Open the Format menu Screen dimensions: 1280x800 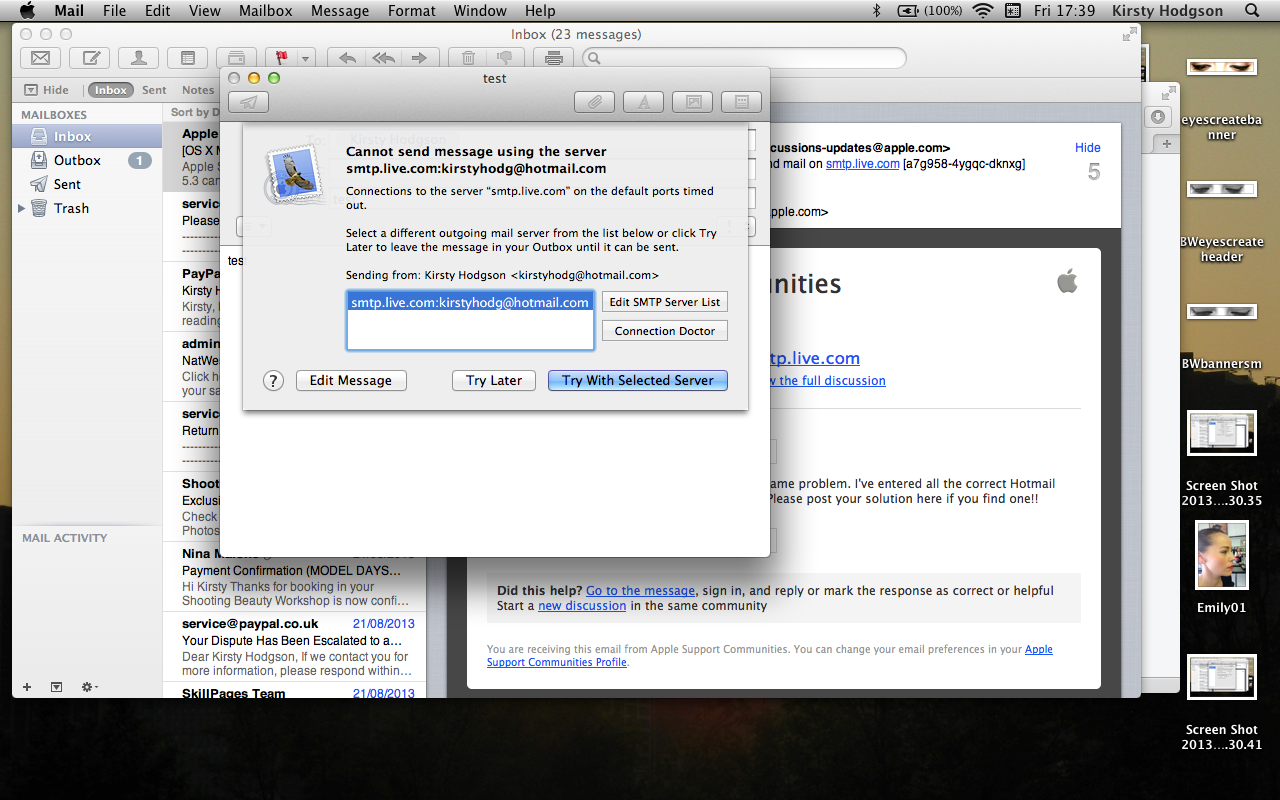tap(412, 11)
